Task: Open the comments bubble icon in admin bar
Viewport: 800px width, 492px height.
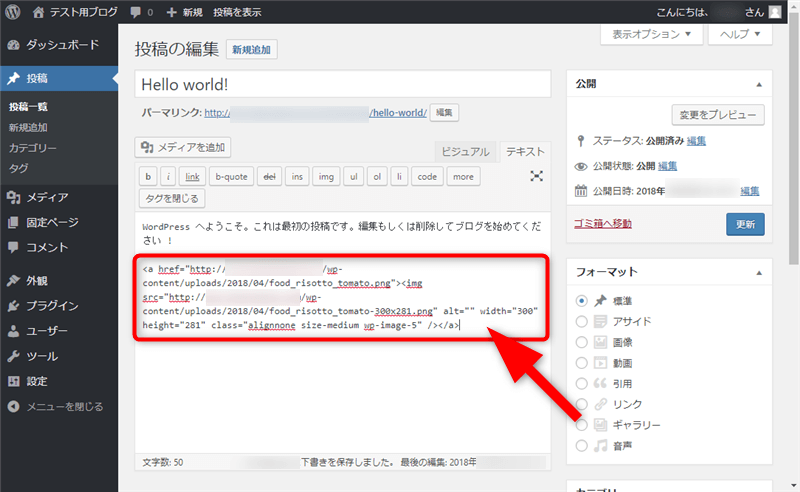Action: (x=136, y=12)
